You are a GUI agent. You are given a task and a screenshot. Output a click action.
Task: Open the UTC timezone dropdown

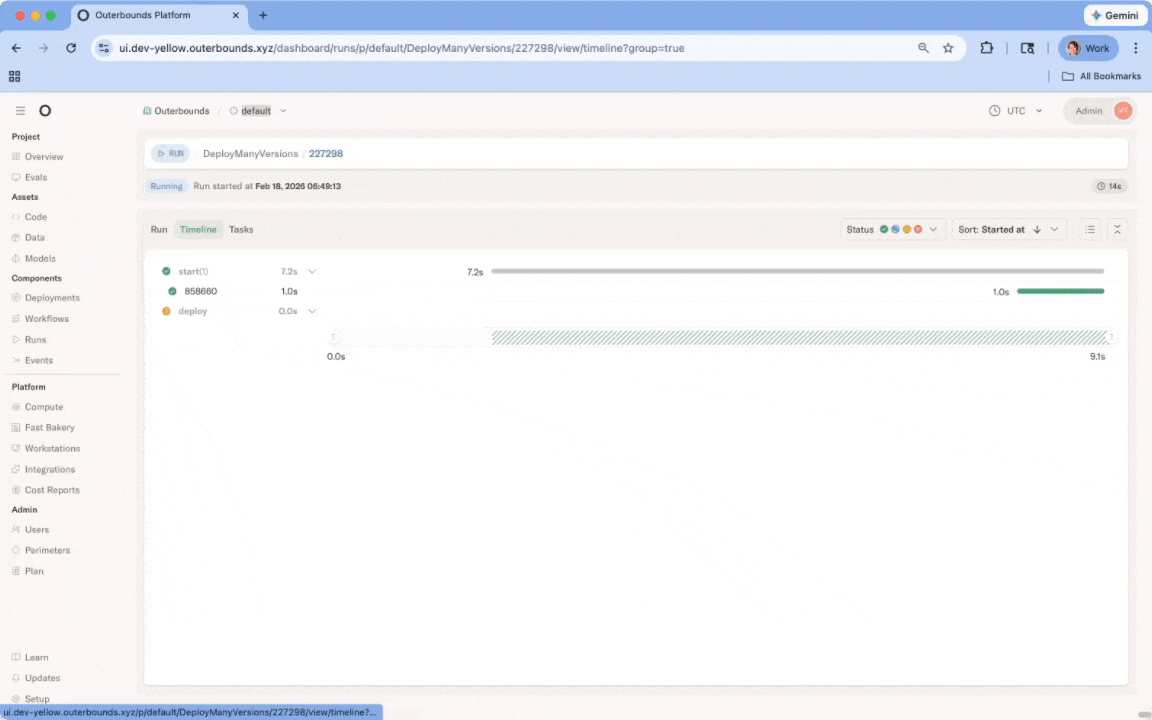click(1016, 110)
